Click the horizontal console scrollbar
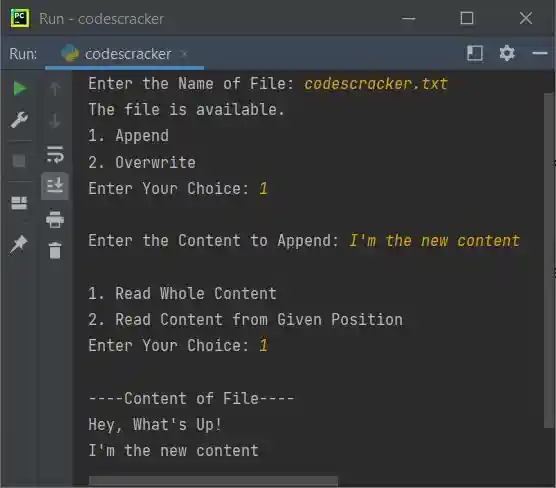 213,481
